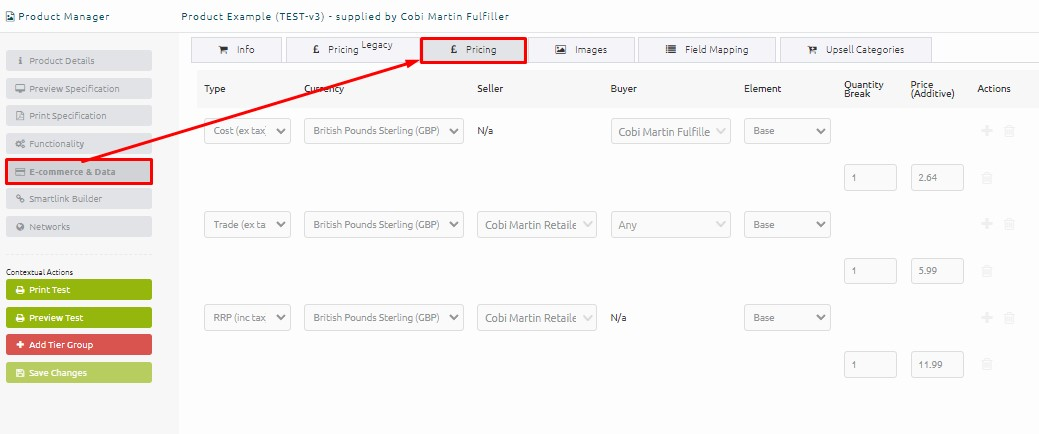Screen dimensions: 1039x434
Task: Click the trash icon beside price 2.64
Action: click(987, 178)
